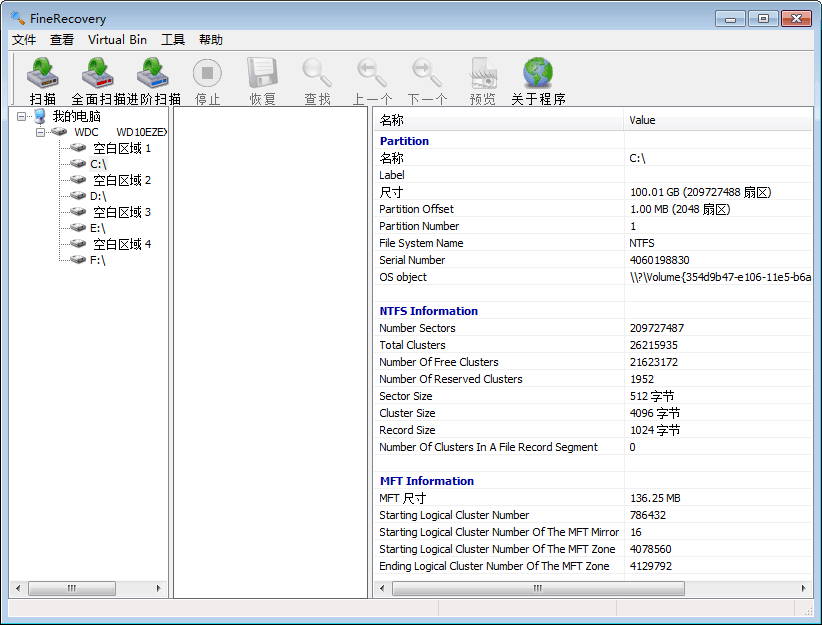Viewport: 822px width, 625px height.
Task: Click the Value column header
Action: pyautogui.click(x=716, y=120)
